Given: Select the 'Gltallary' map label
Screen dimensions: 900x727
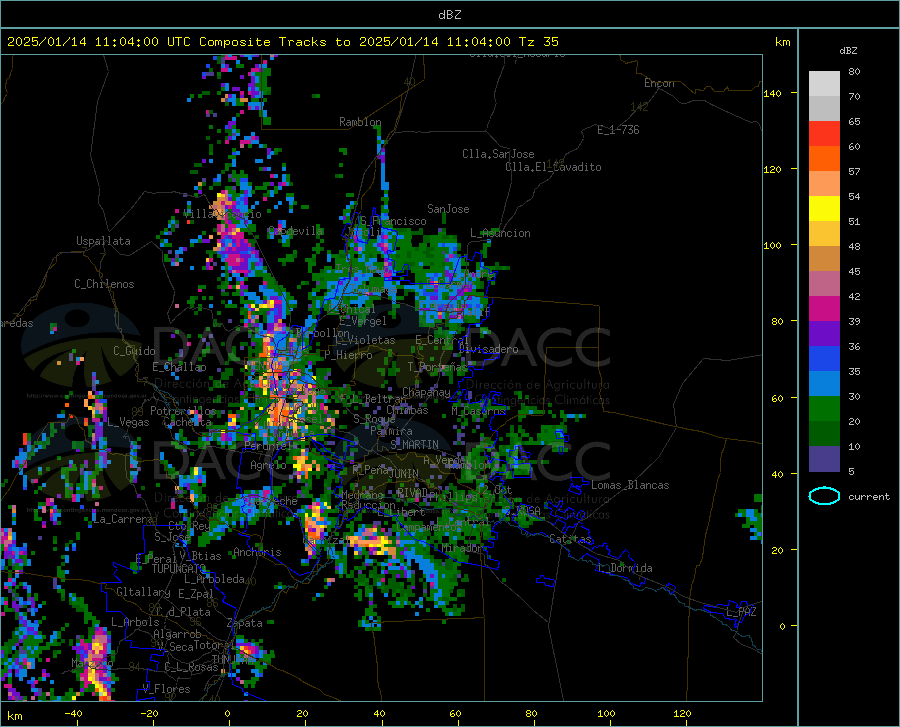Looking at the screenshot, I should pyautogui.click(x=143, y=592).
